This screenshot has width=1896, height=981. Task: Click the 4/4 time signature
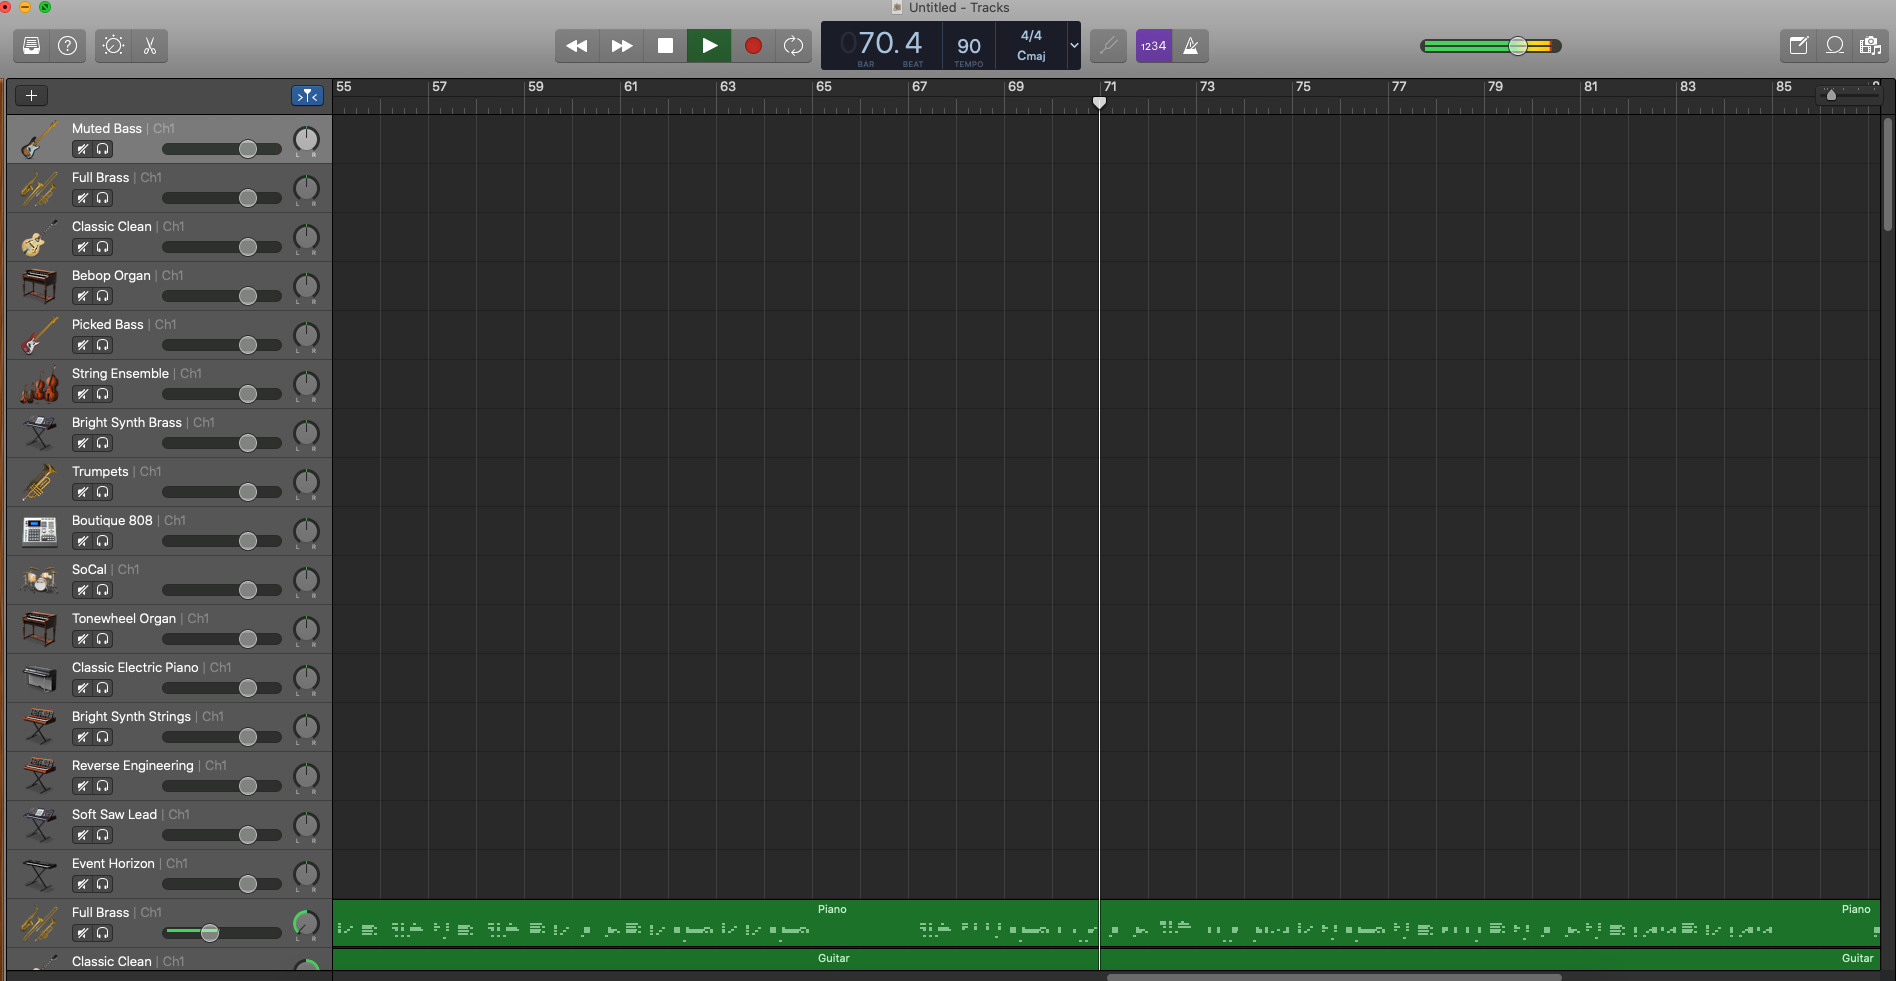pos(1031,36)
